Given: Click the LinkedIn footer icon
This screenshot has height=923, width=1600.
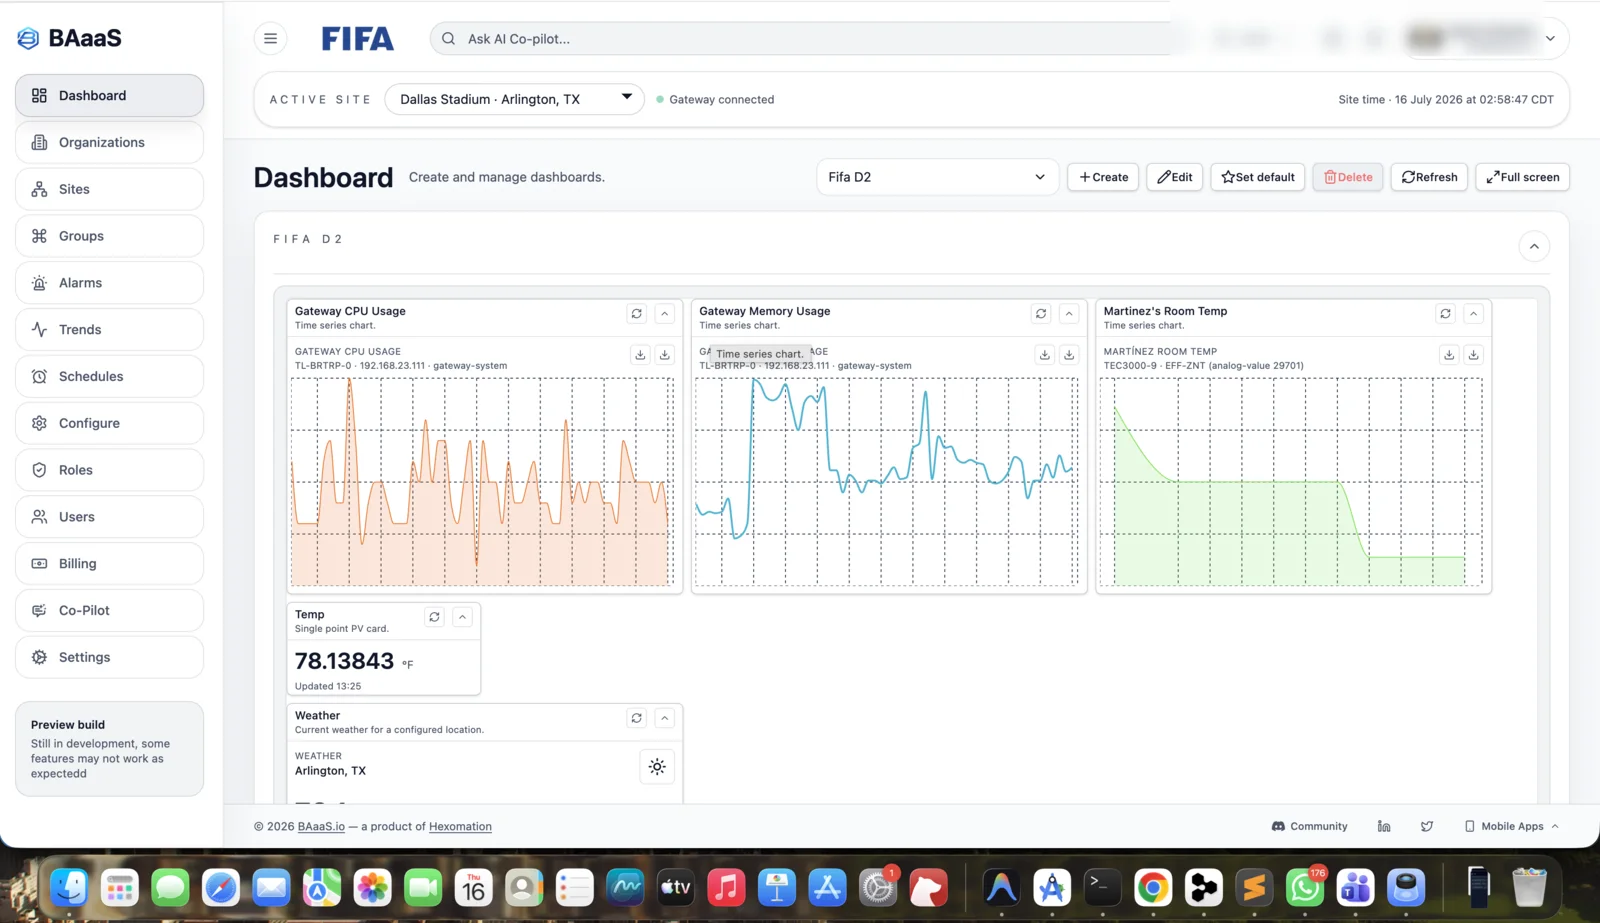Looking at the screenshot, I should coord(1384,827).
